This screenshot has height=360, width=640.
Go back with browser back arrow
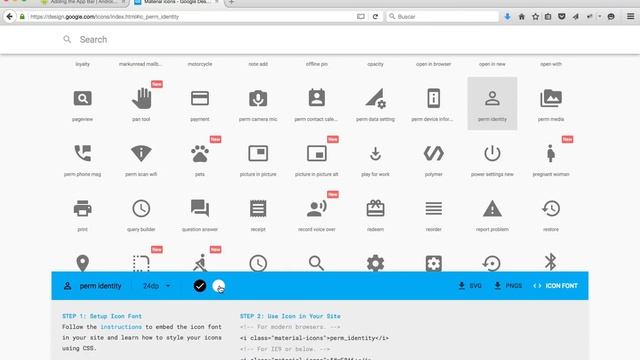[9, 17]
